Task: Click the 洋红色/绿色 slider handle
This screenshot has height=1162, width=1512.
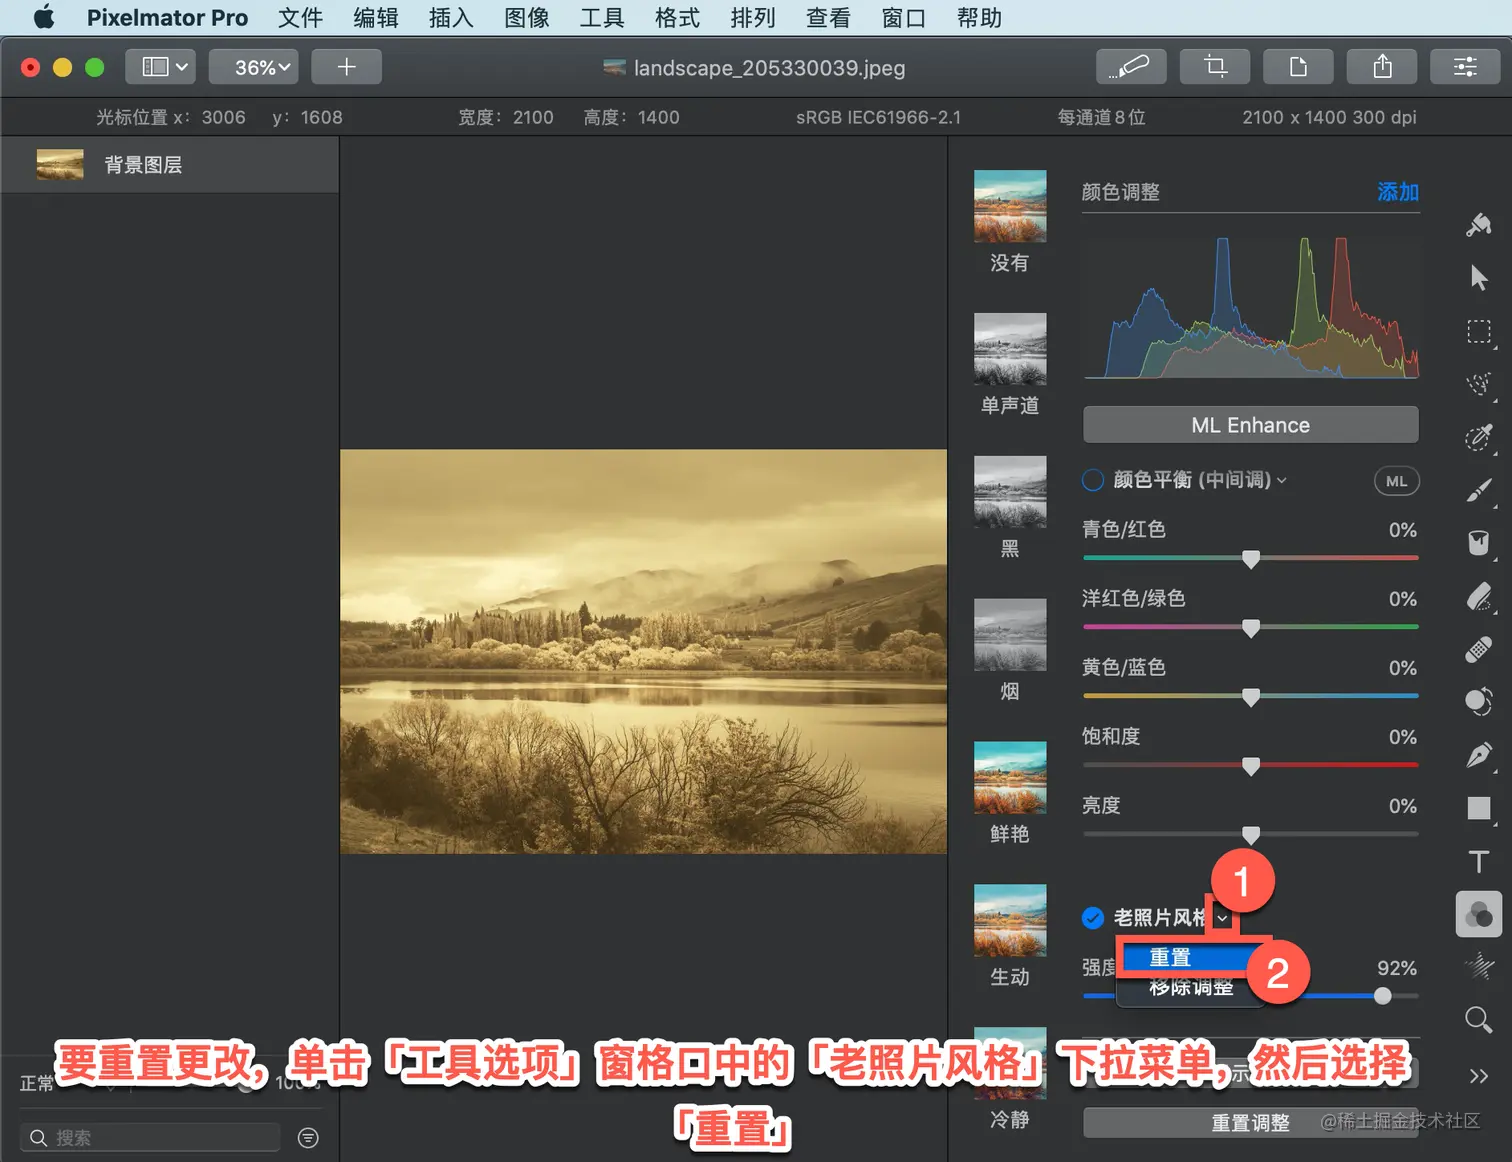Action: click(x=1251, y=628)
